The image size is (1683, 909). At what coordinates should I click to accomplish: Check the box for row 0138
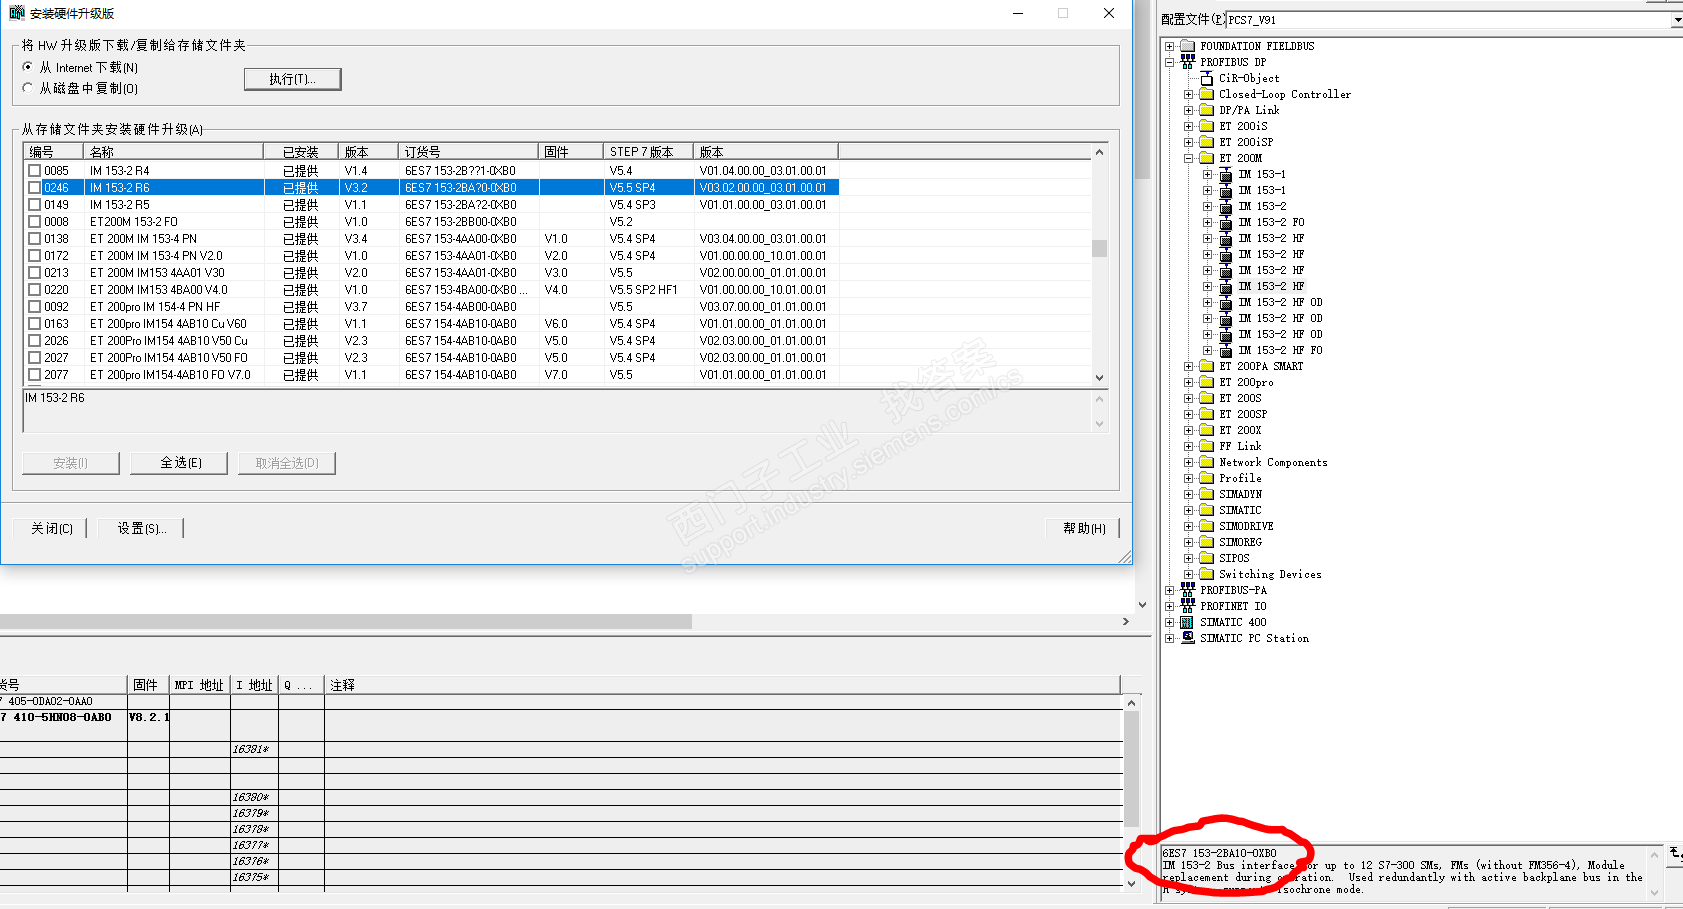coord(35,239)
